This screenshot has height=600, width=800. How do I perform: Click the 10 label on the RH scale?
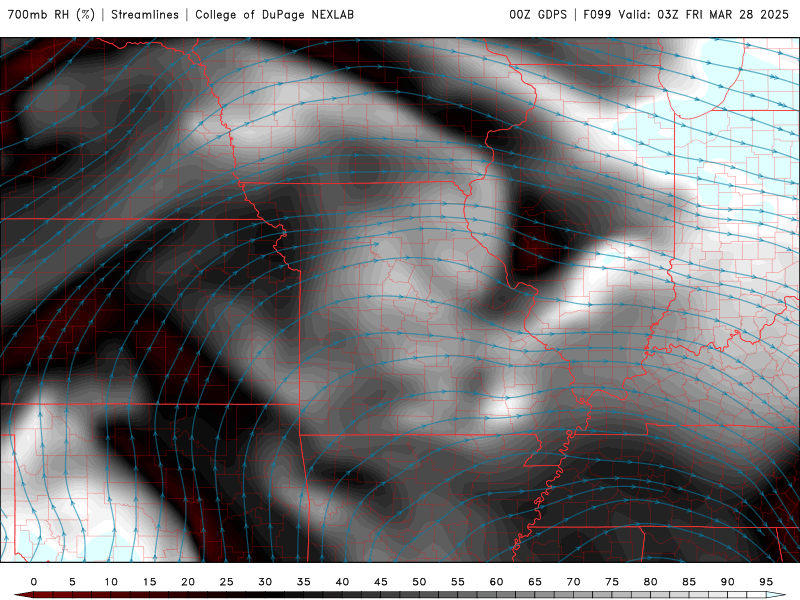coord(111,582)
